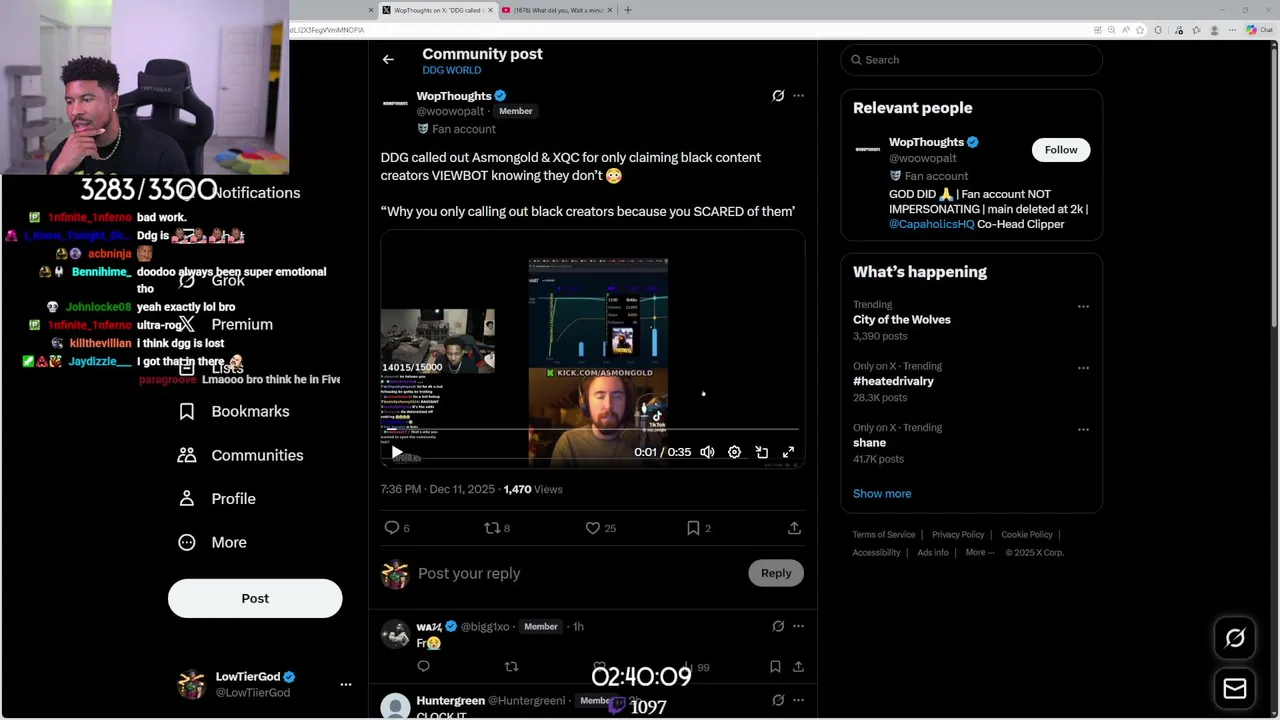The height and width of the screenshot is (720, 1280).
Task: Click Grok icon on Huntergreen reply
Action: click(778, 700)
